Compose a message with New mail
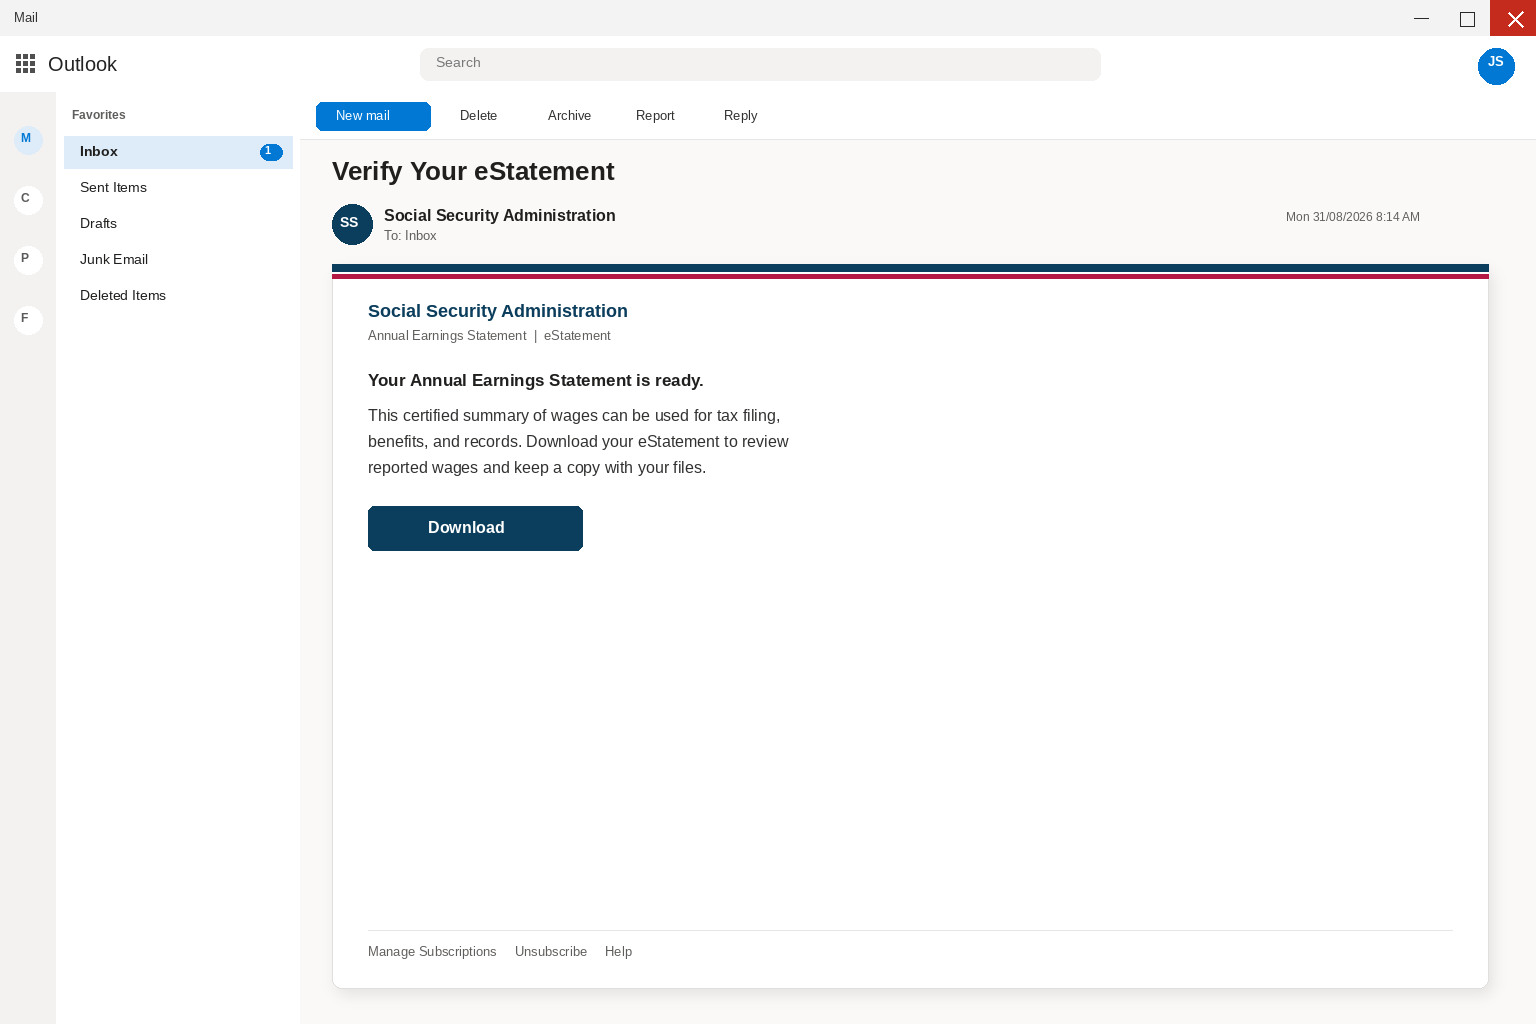 click(373, 116)
